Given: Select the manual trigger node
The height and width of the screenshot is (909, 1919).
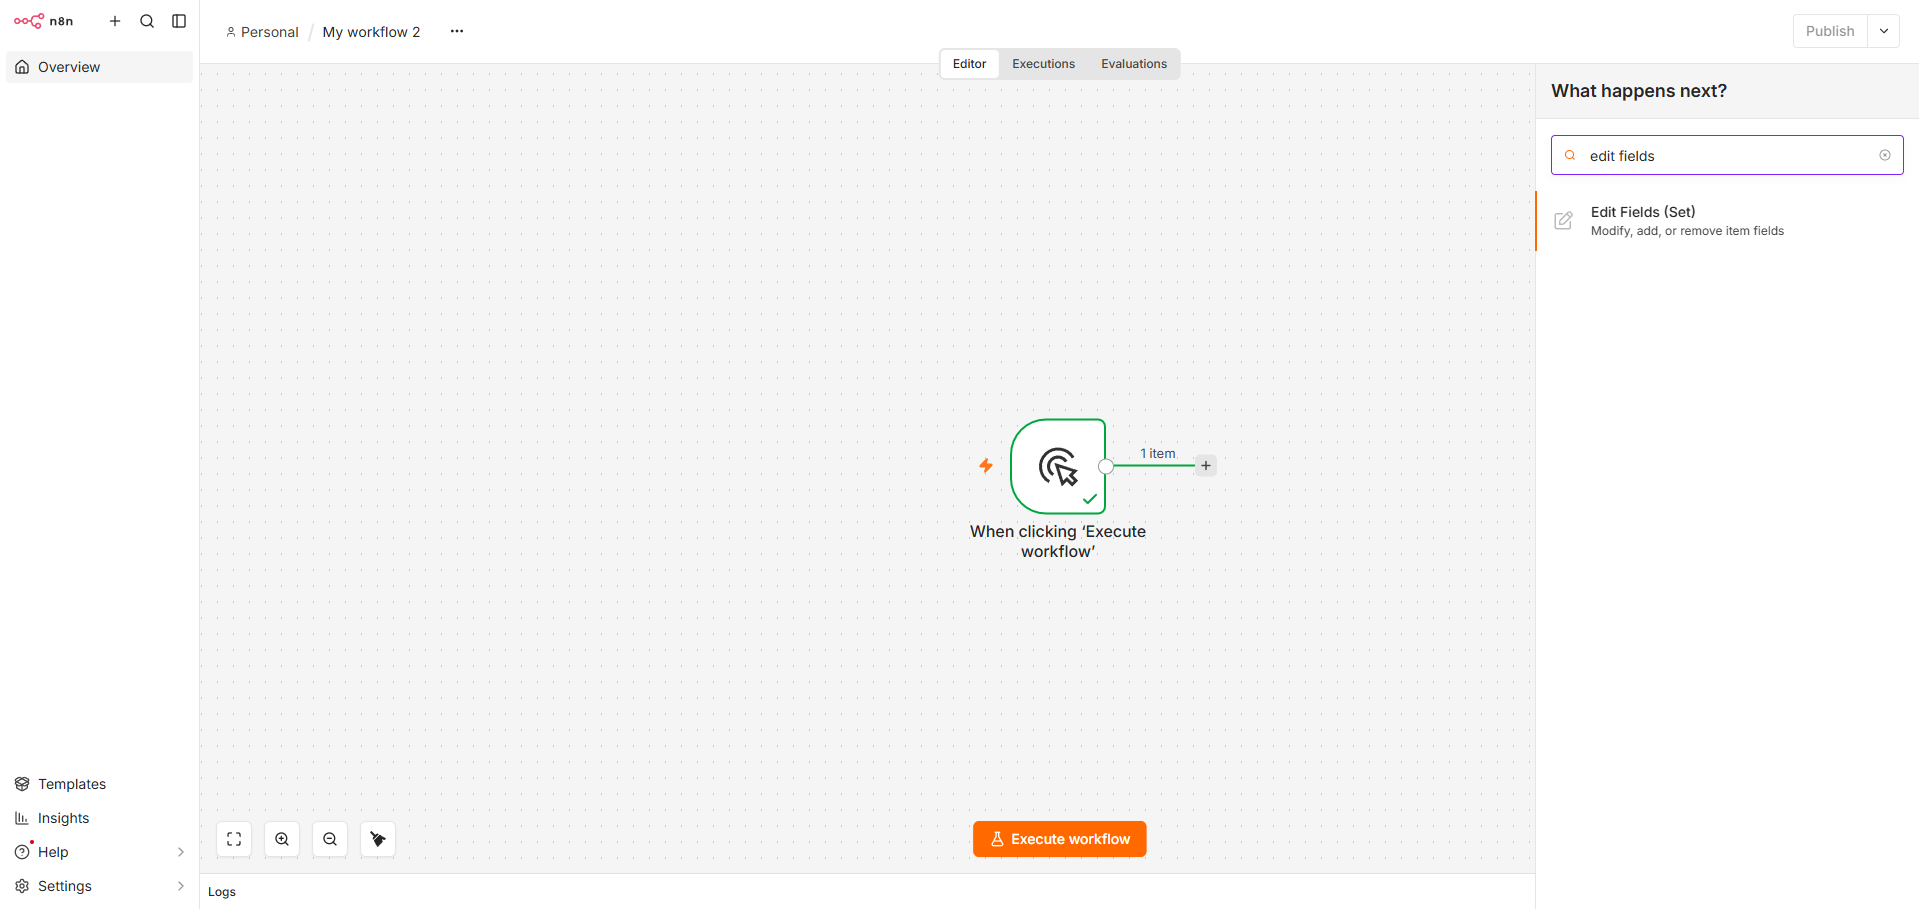Looking at the screenshot, I should click(x=1058, y=466).
